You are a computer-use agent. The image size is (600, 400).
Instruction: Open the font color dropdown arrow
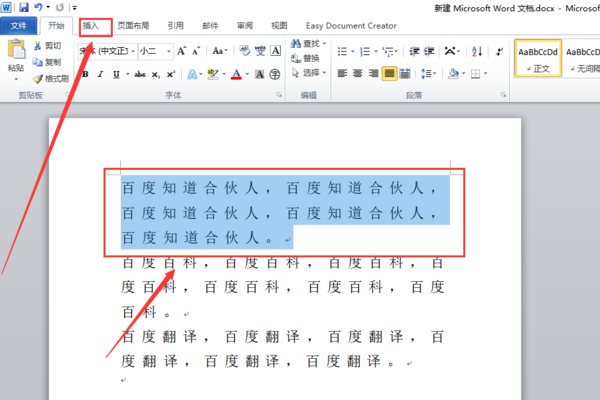click(x=247, y=74)
